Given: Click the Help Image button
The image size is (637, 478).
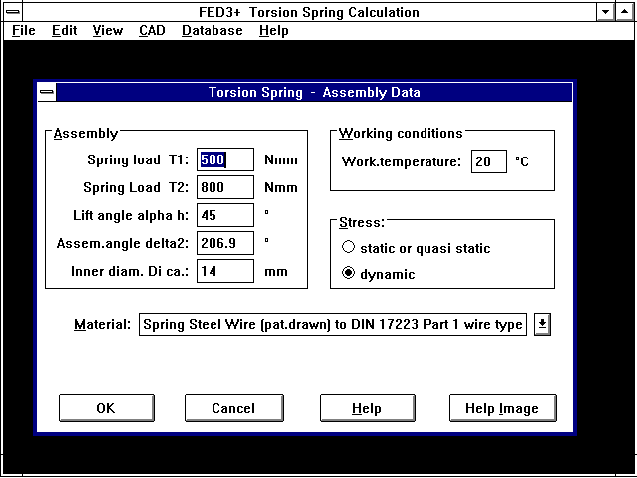Looking at the screenshot, I should click(502, 408).
